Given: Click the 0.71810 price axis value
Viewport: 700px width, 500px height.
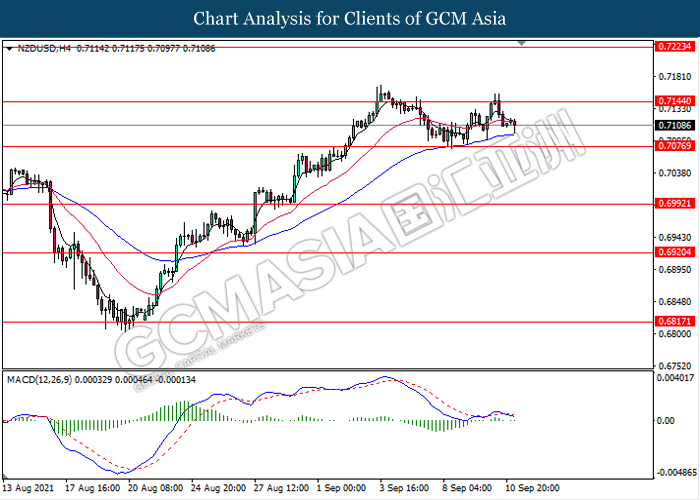Looking at the screenshot, I should pos(675,77).
